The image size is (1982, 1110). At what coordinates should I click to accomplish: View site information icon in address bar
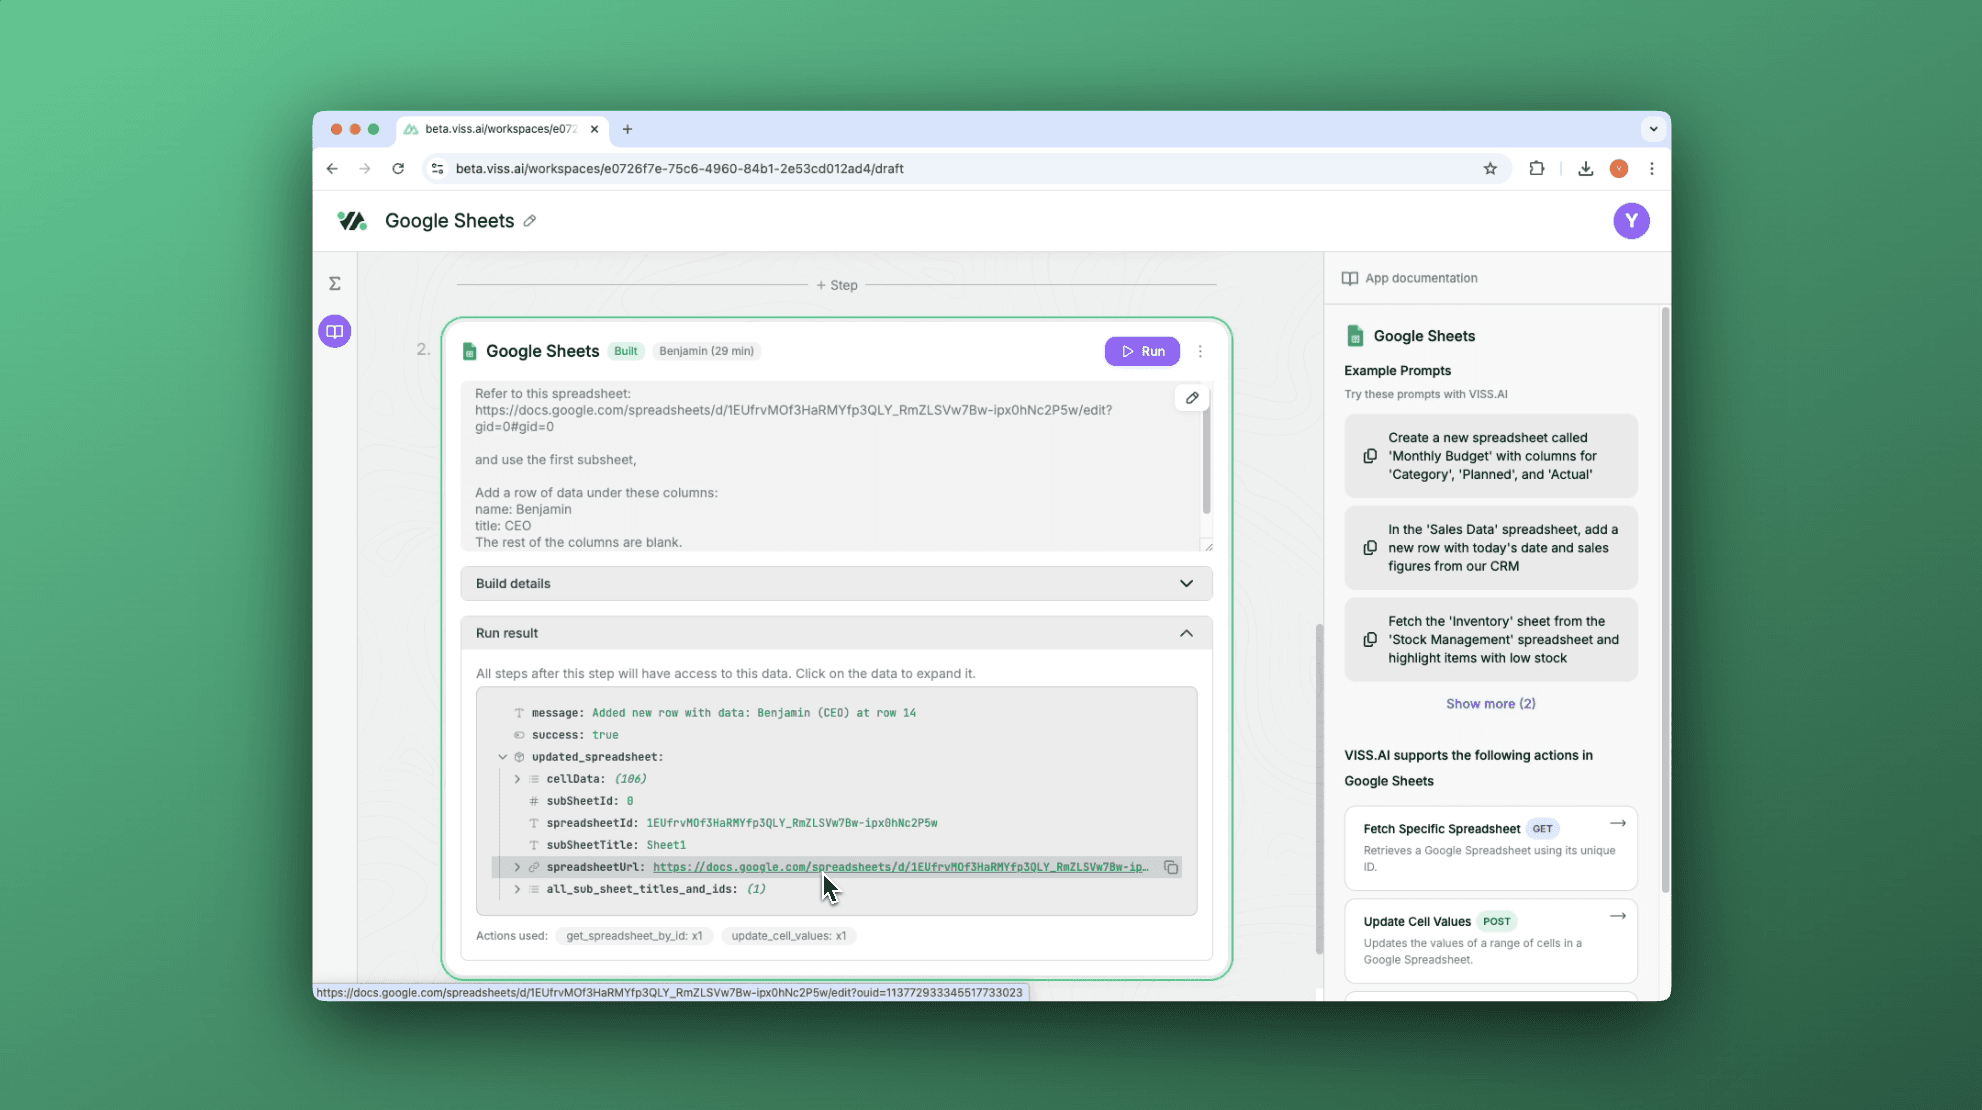pyautogui.click(x=437, y=169)
